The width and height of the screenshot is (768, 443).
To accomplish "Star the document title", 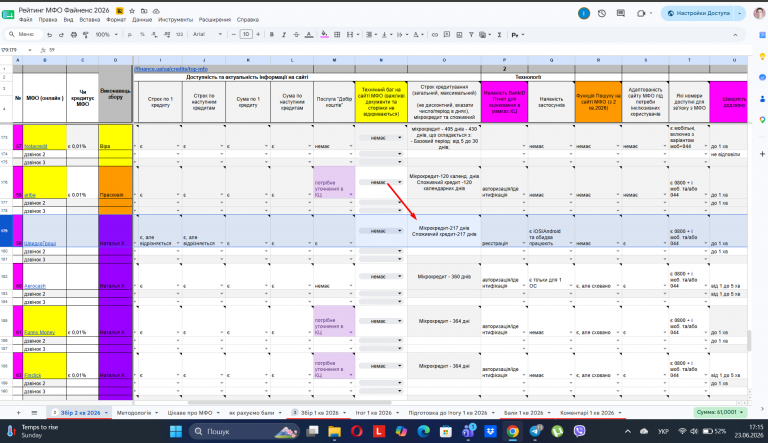I will [x=132, y=11].
